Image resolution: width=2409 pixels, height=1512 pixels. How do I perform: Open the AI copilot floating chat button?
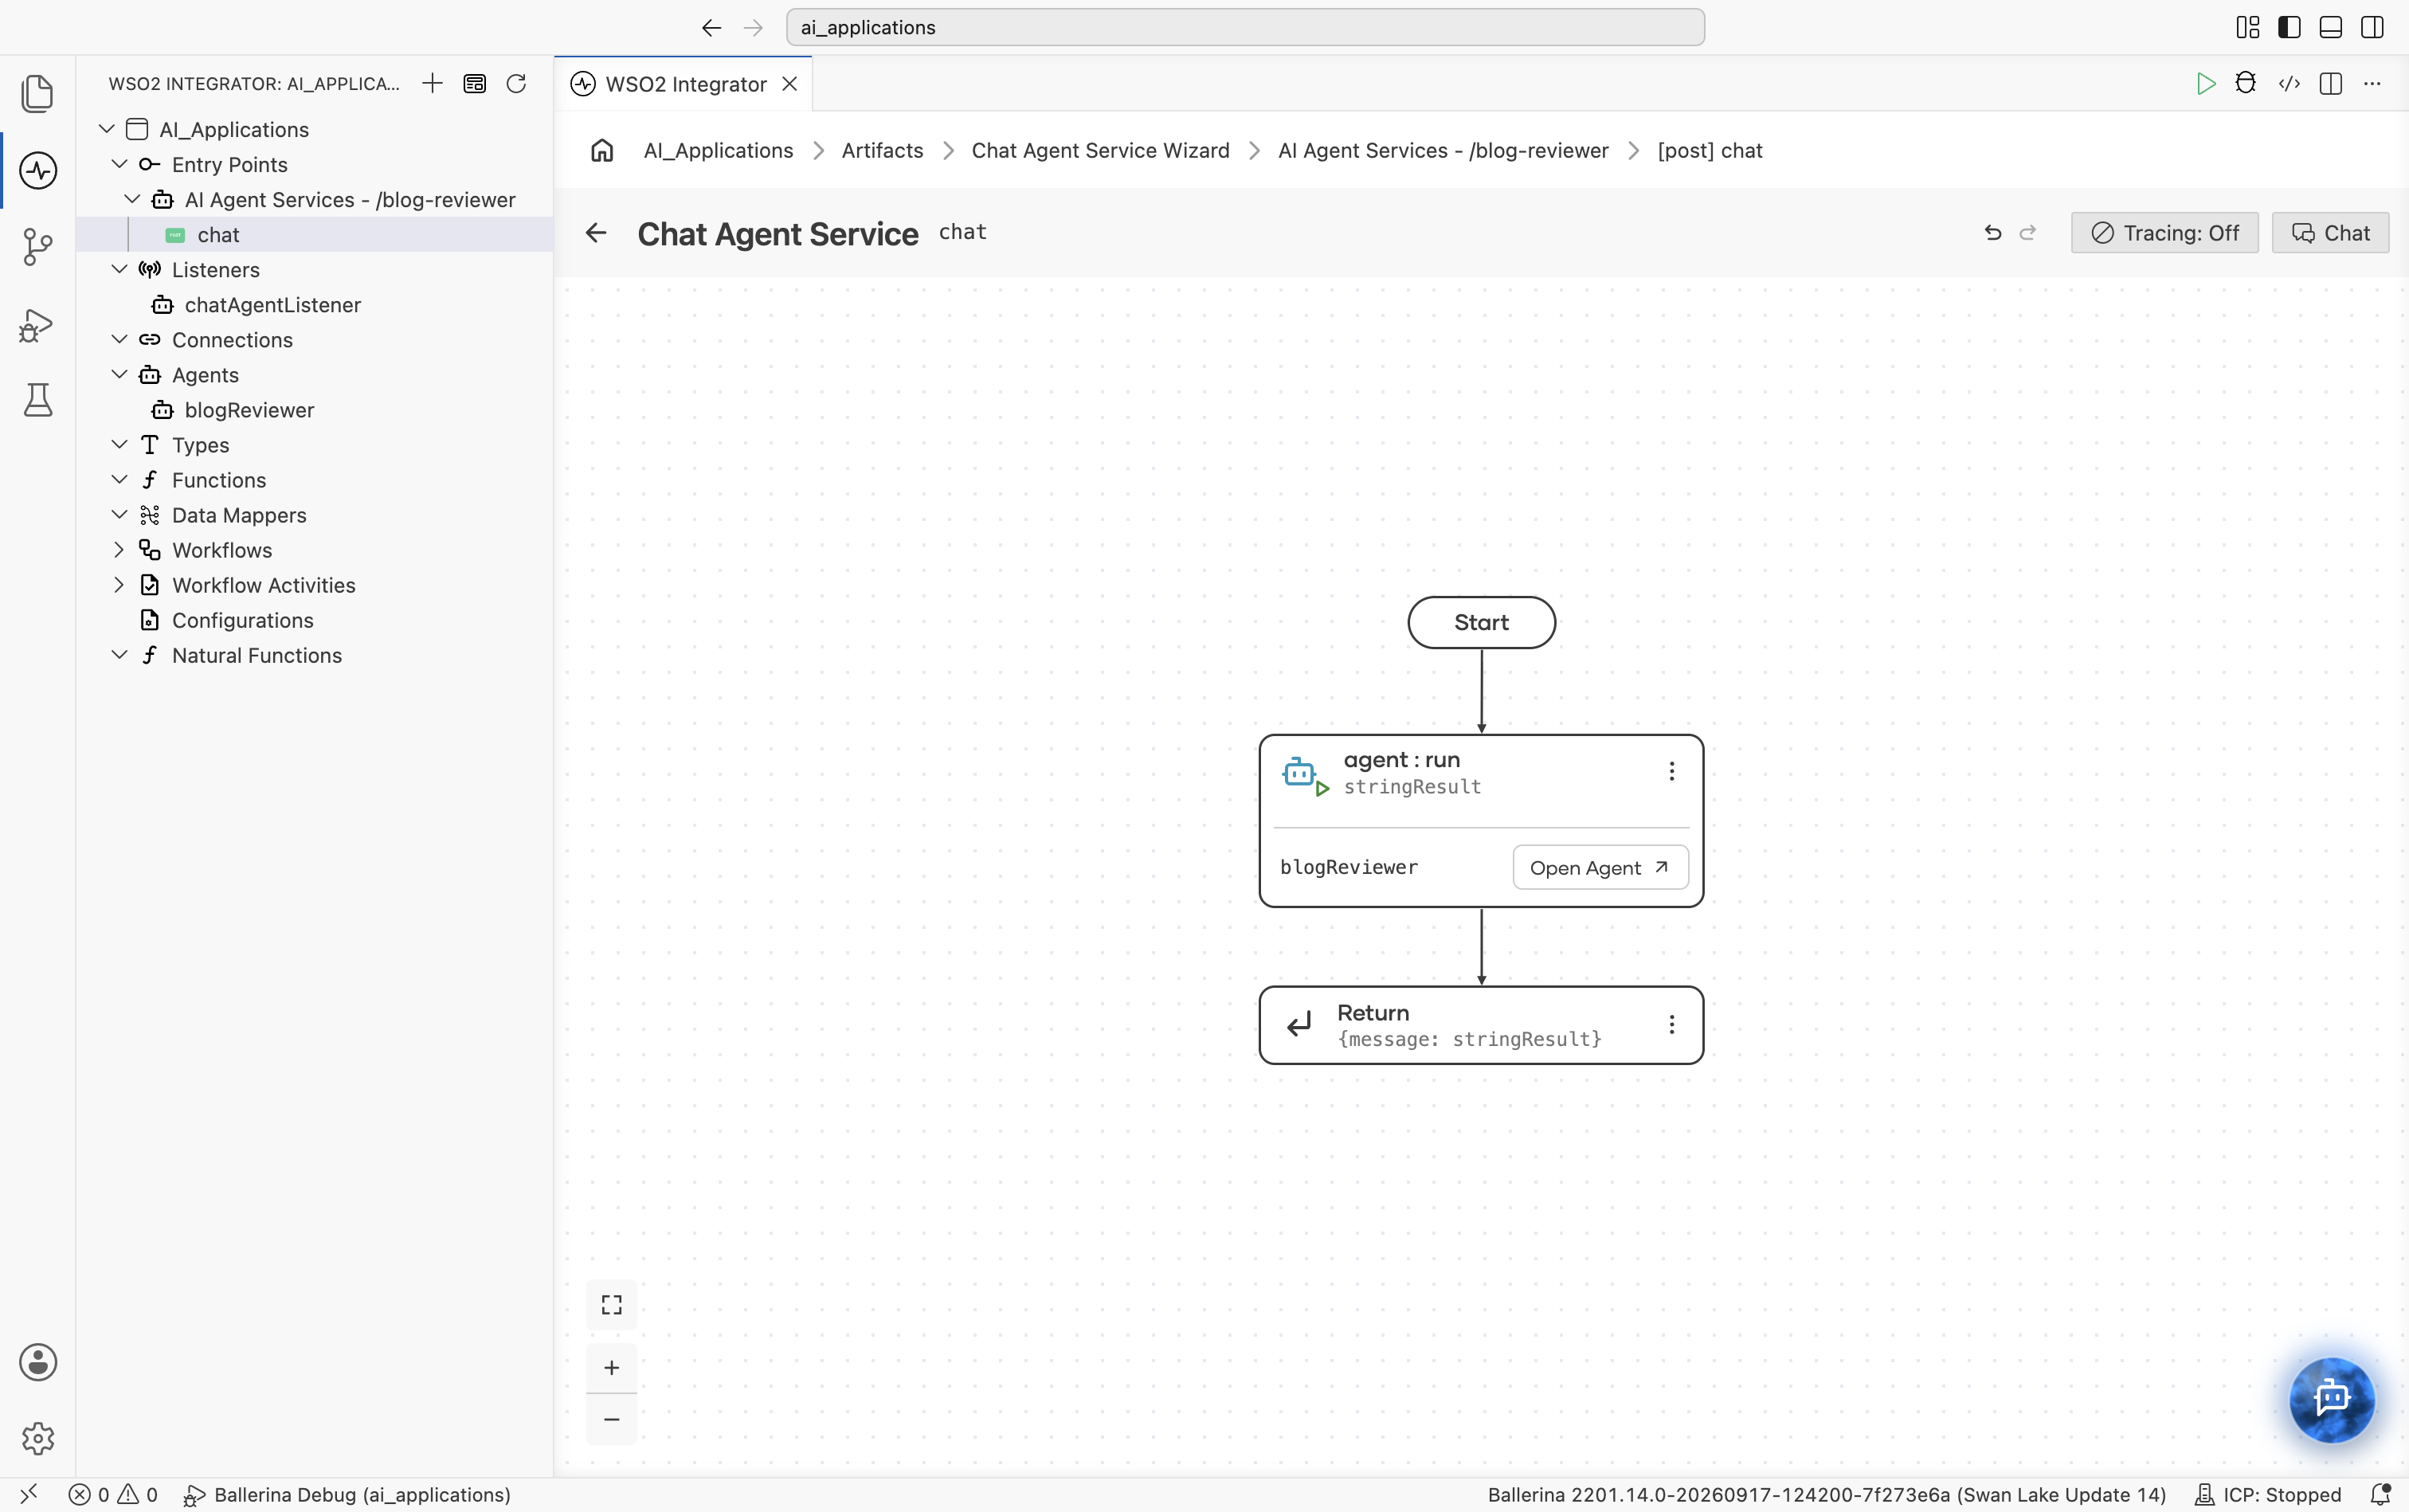coord(2332,1398)
